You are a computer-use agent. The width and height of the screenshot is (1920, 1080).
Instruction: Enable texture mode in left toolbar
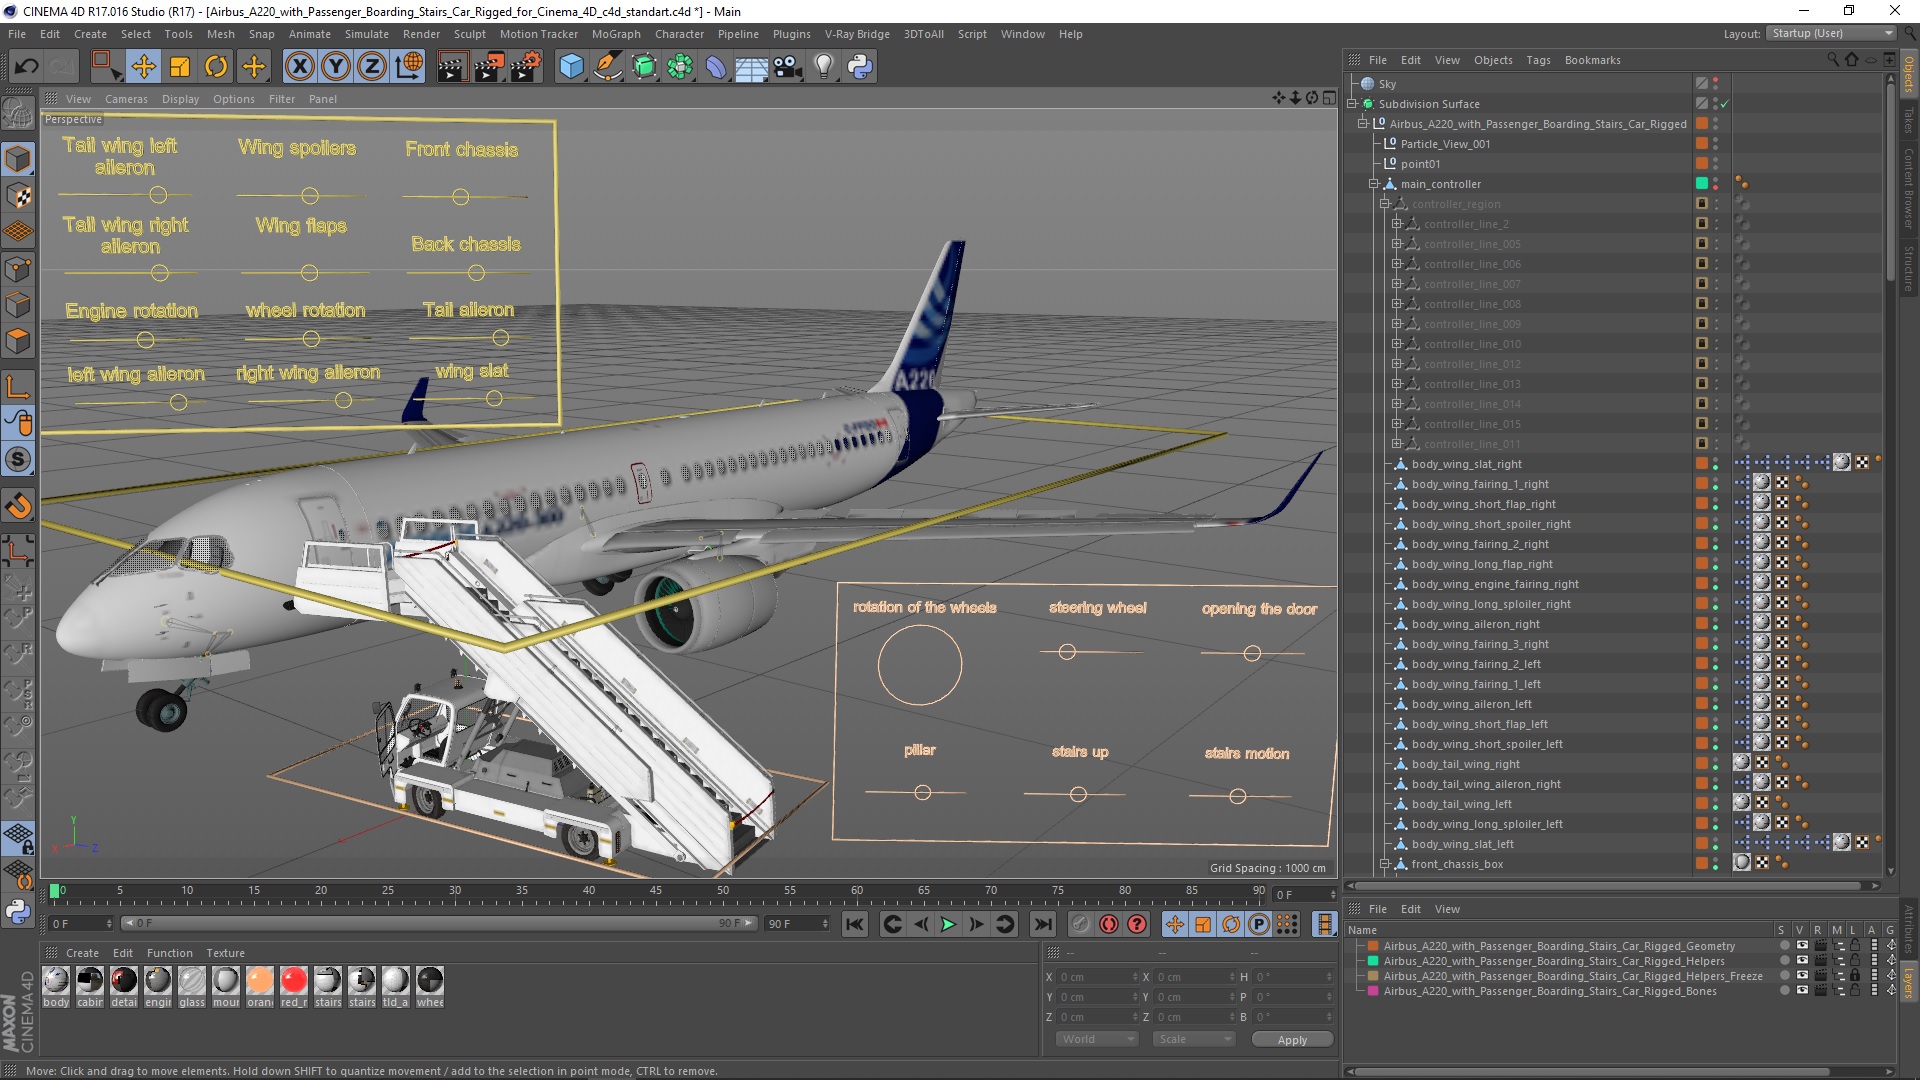[18, 195]
